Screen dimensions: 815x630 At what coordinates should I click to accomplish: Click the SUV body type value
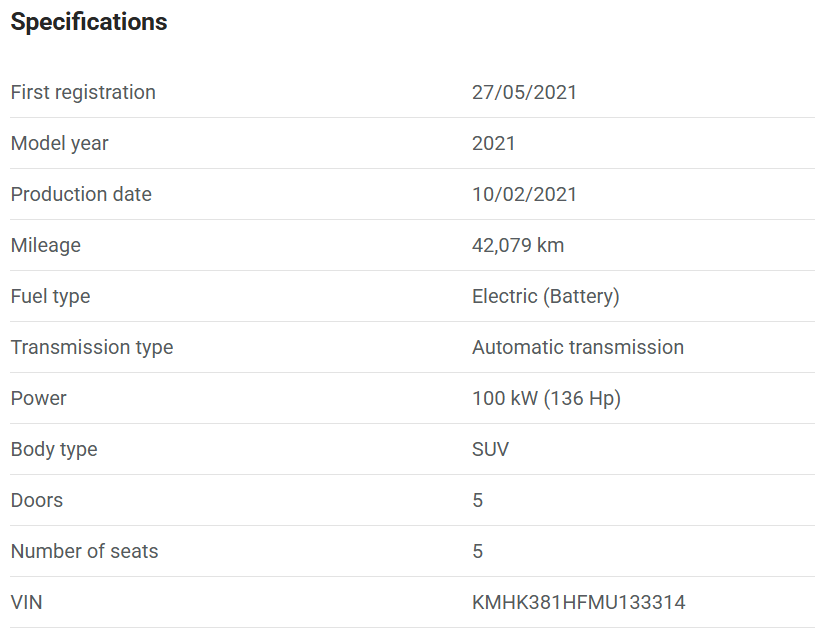point(490,449)
